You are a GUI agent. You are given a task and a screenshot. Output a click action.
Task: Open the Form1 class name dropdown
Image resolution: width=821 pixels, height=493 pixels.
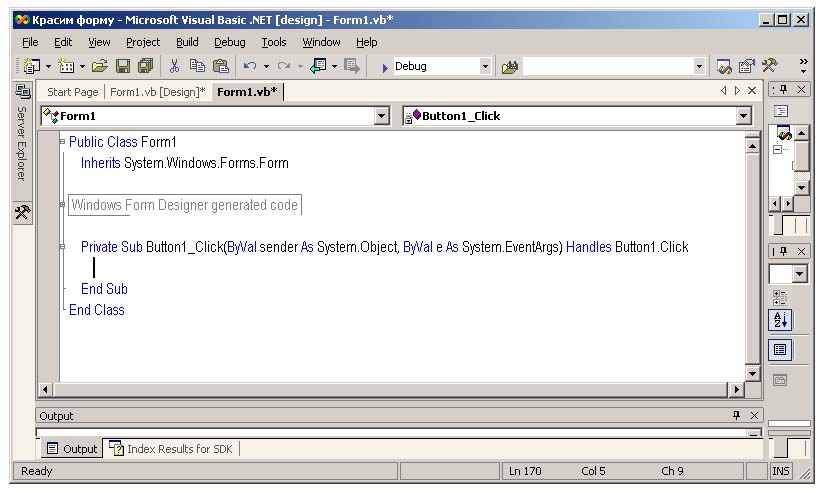382,116
